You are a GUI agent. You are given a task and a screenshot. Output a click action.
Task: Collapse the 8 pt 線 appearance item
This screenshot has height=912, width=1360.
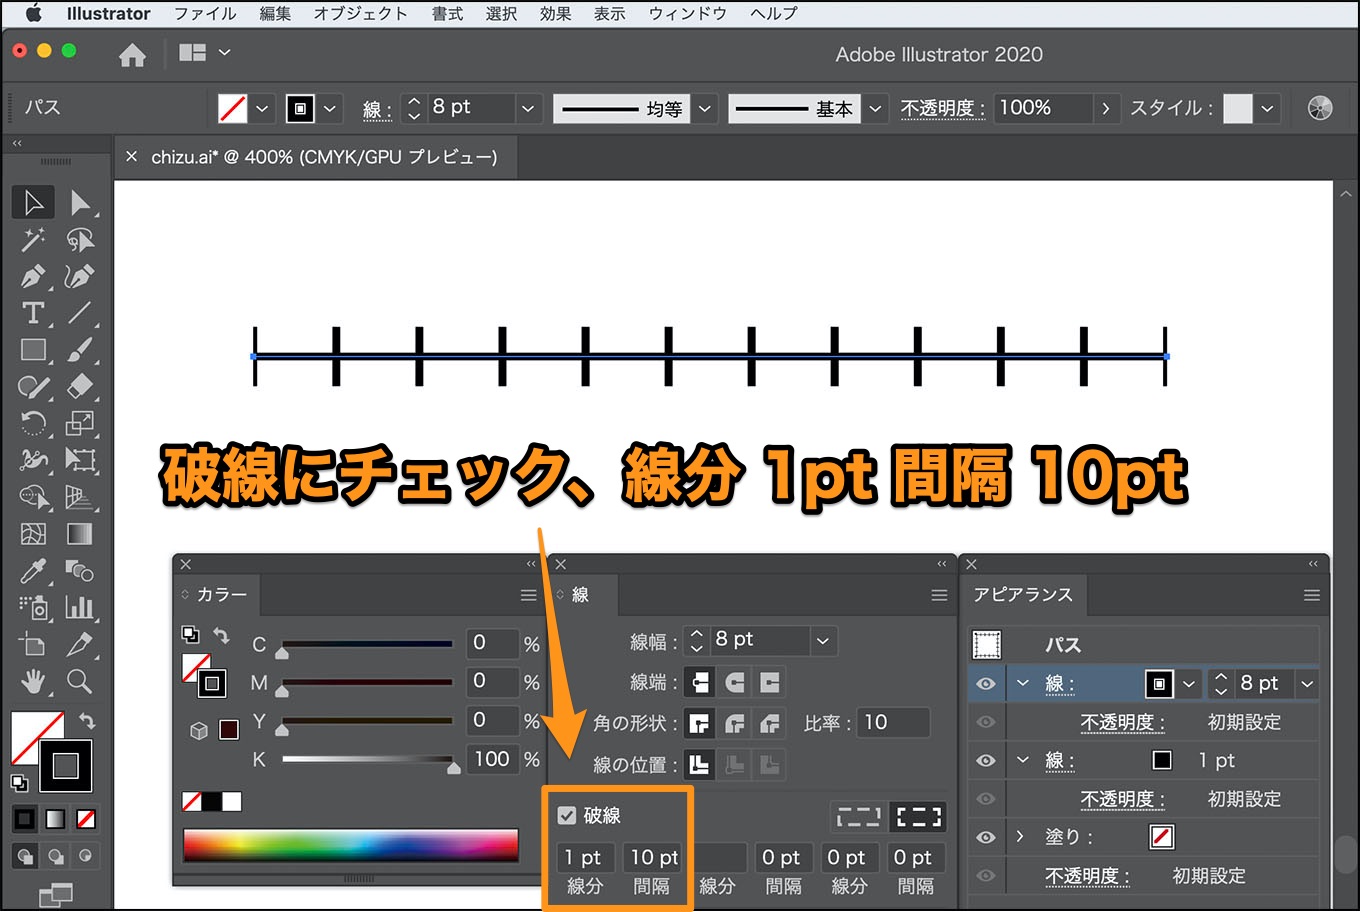pos(1022,683)
